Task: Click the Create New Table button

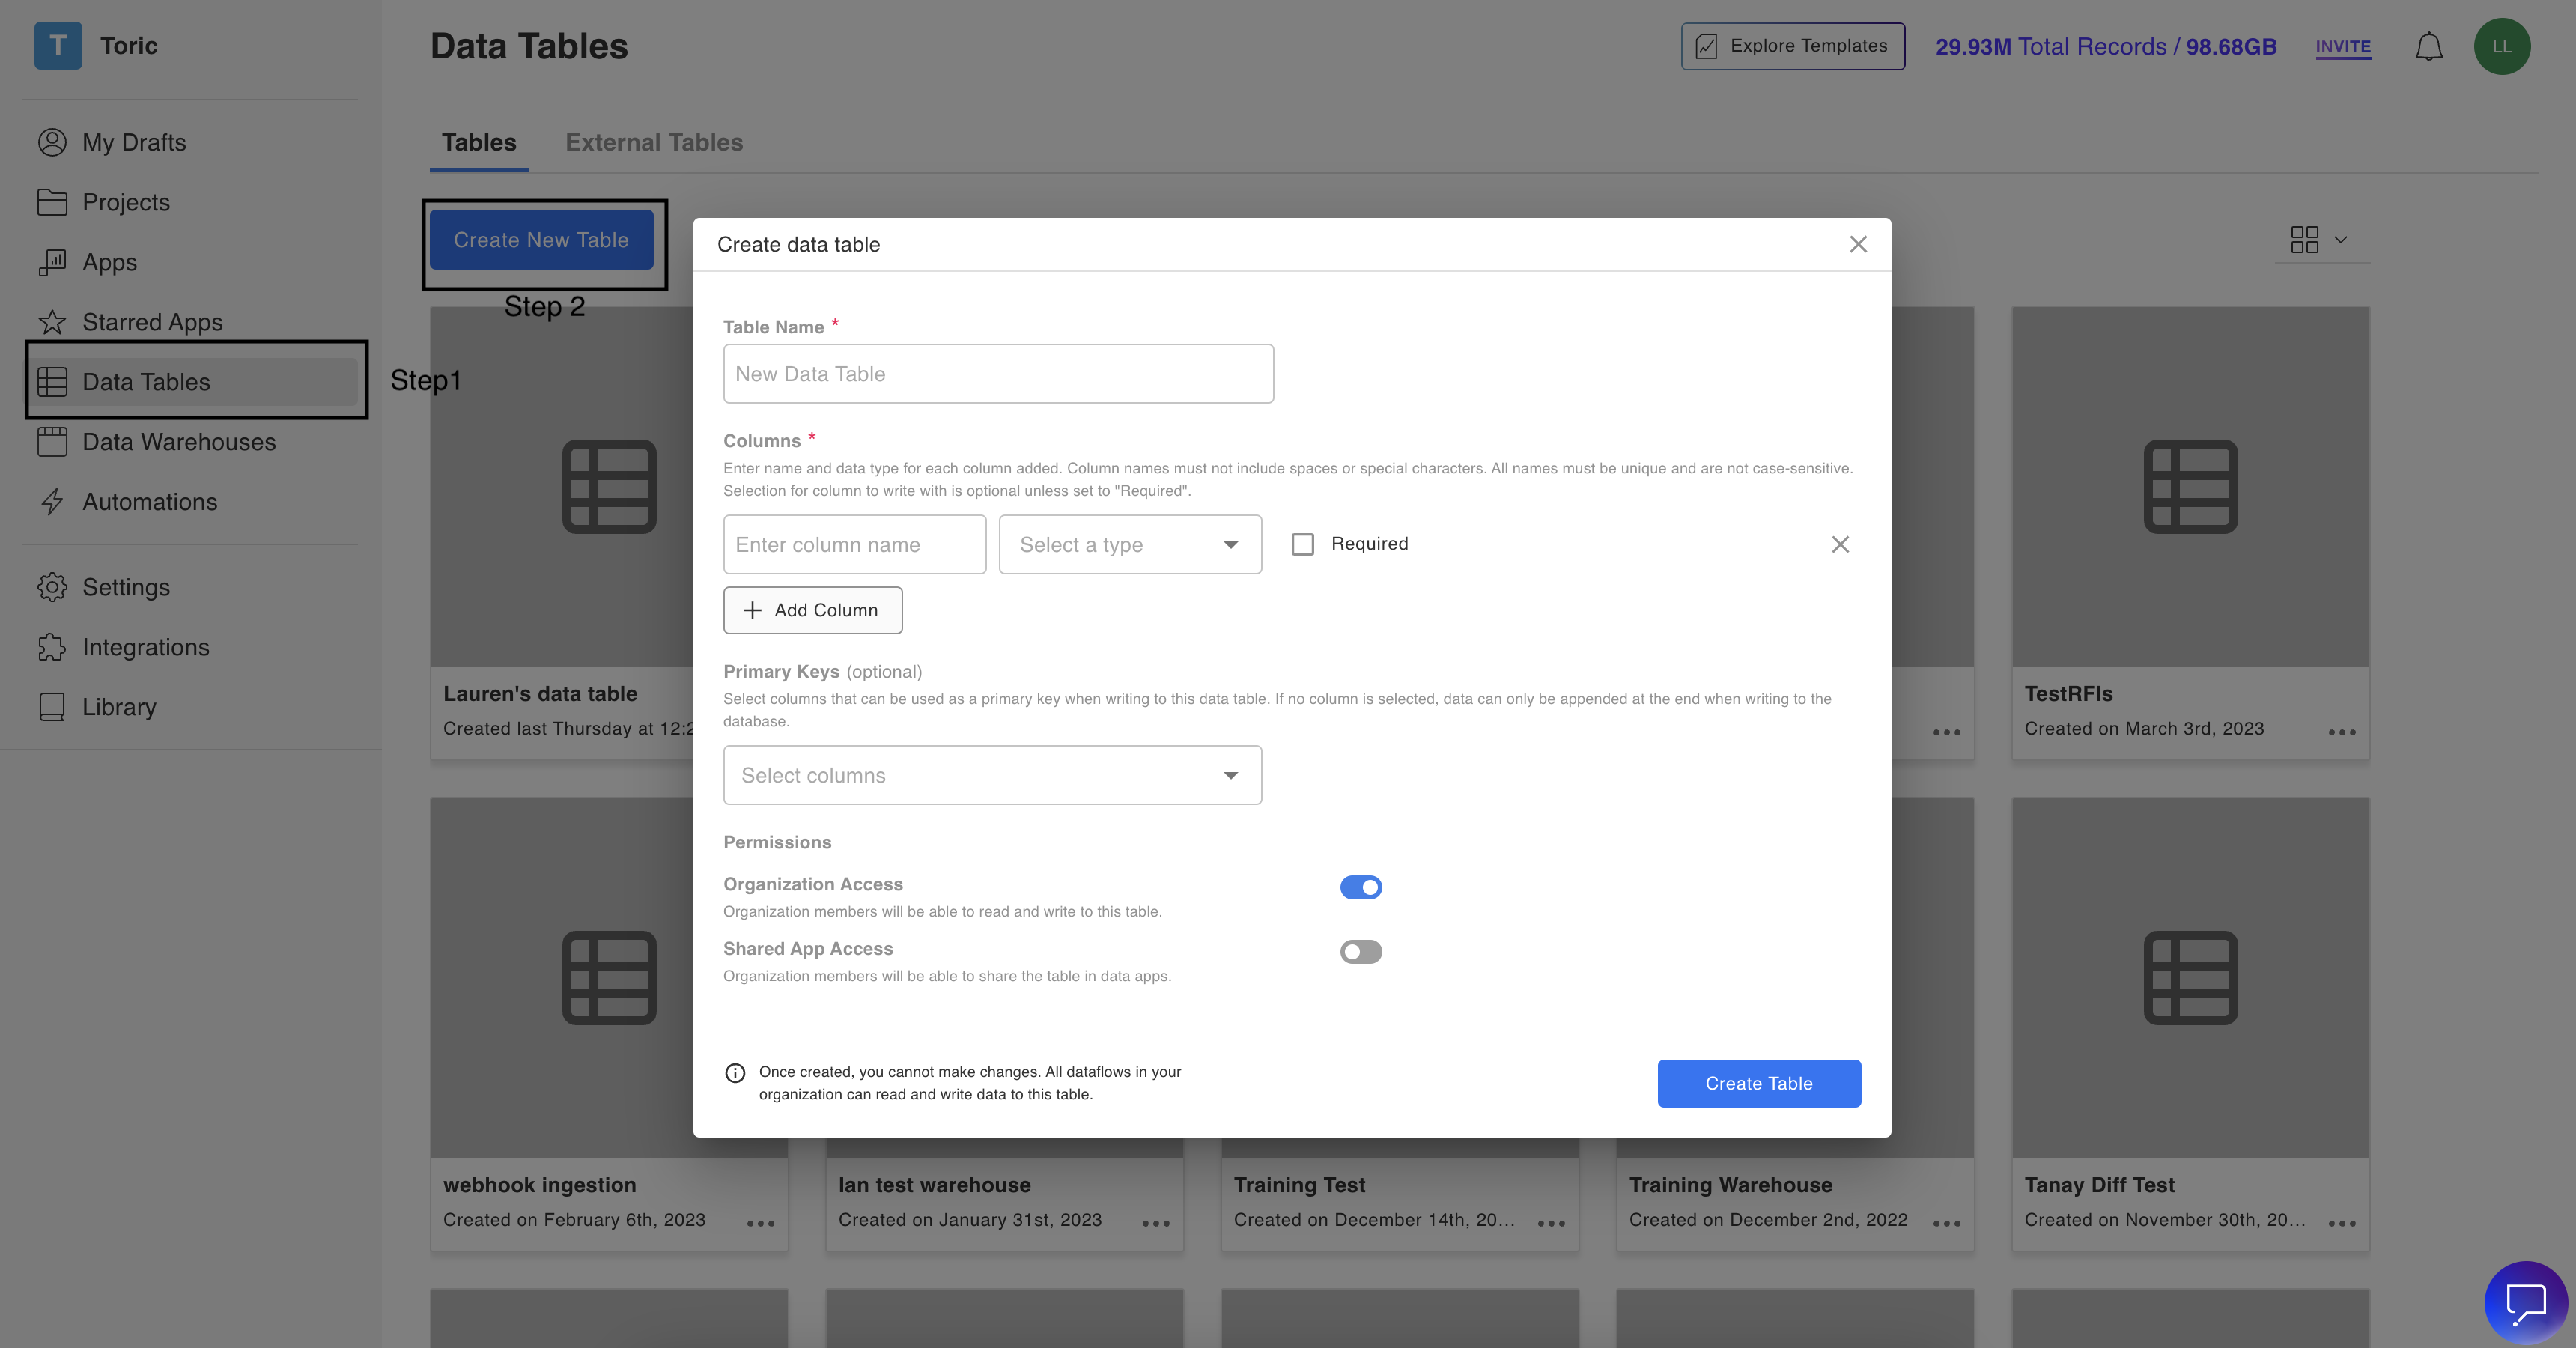Action: pos(541,240)
